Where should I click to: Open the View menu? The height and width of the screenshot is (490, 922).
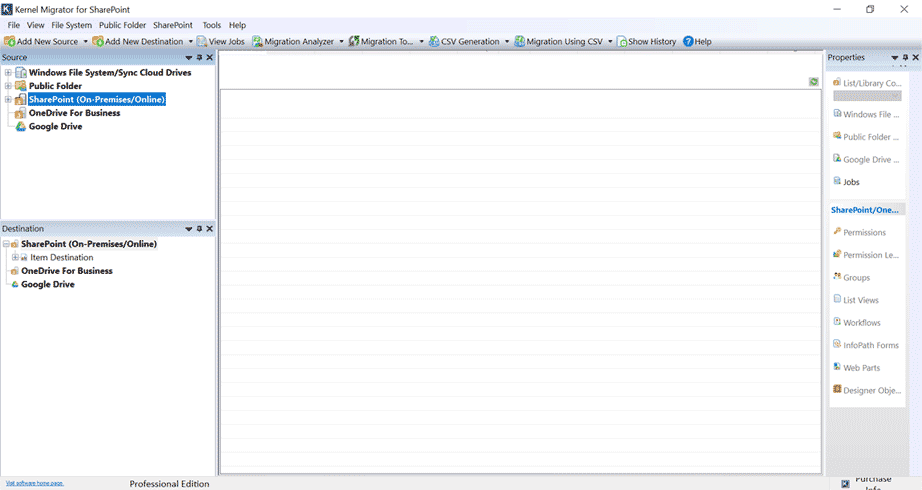(x=35, y=25)
